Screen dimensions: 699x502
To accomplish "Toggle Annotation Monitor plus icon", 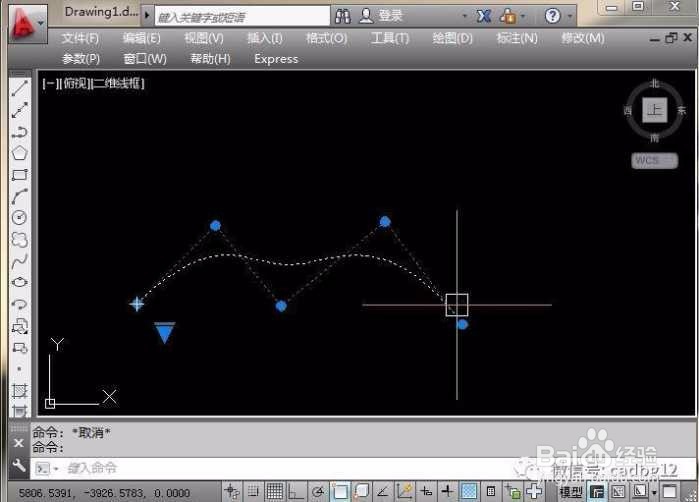I will click(x=534, y=492).
